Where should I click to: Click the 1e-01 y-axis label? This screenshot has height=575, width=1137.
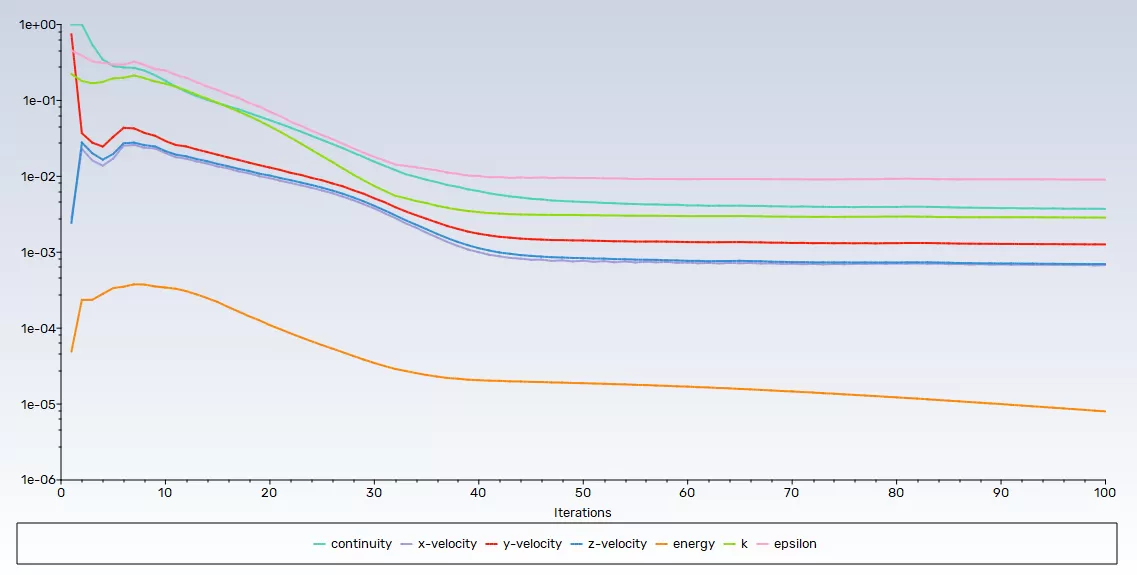(x=40, y=101)
